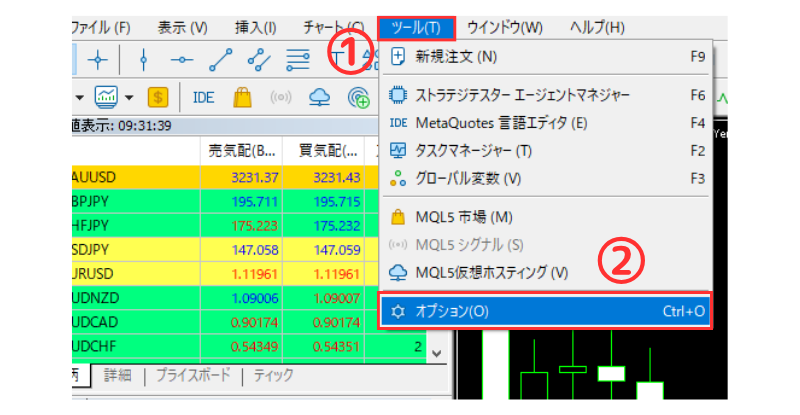The height and width of the screenshot is (415, 800).
Task: Select the crosshair cursor tool
Action: point(97,60)
